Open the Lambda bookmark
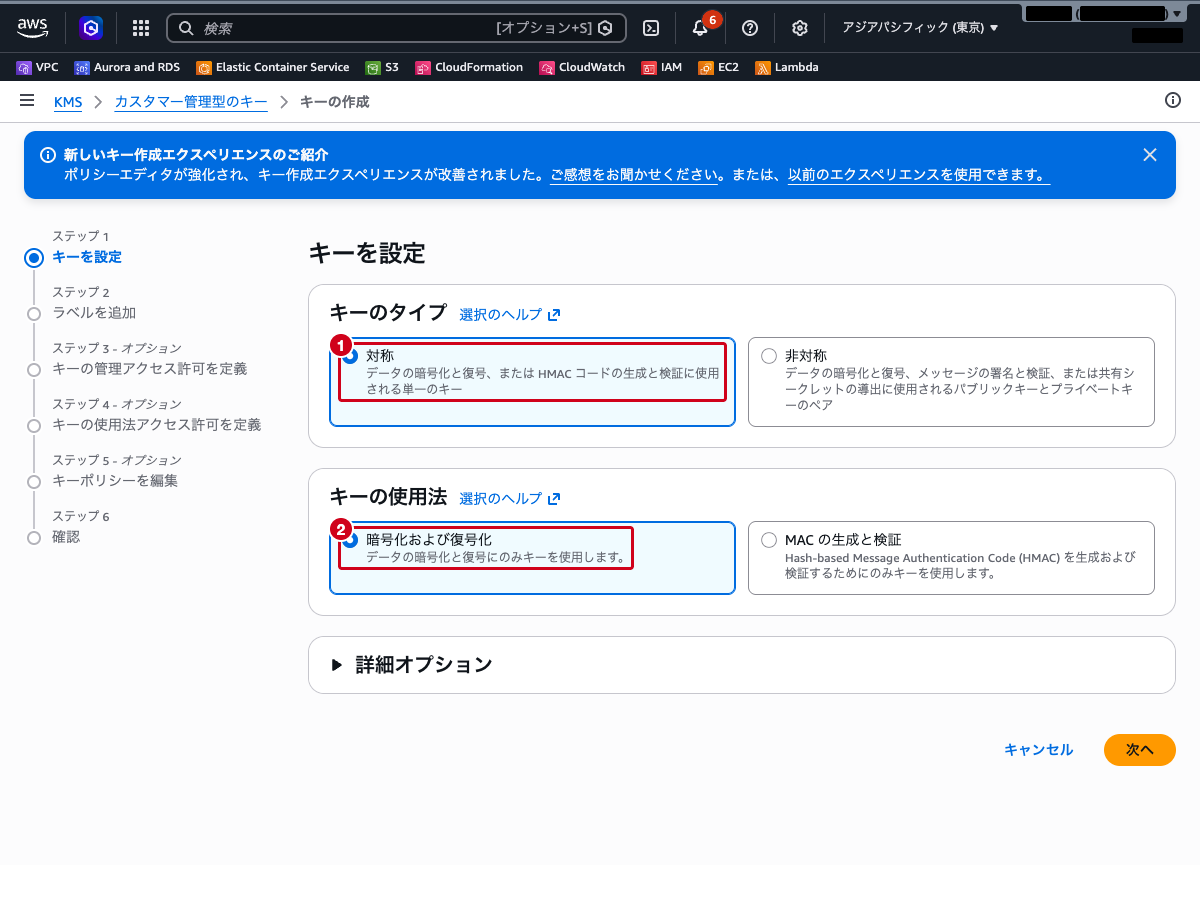 coord(787,67)
